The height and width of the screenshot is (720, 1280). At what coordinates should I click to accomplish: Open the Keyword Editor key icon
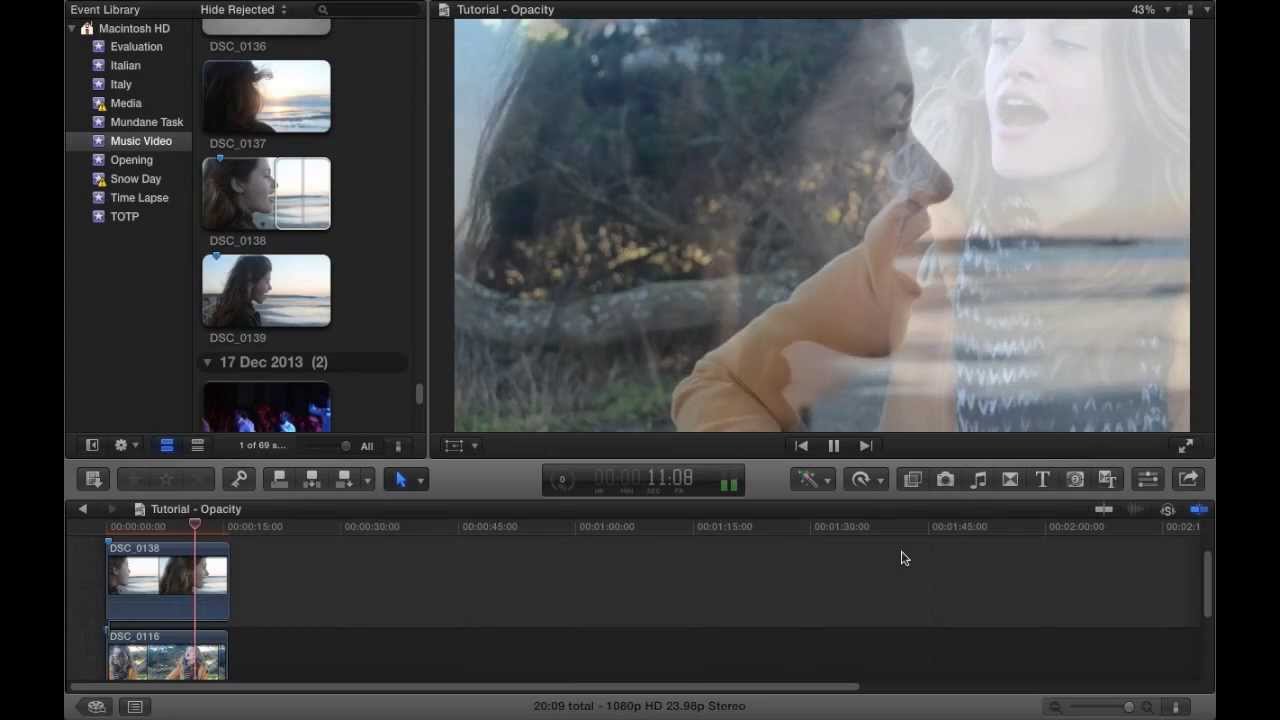pyautogui.click(x=239, y=480)
